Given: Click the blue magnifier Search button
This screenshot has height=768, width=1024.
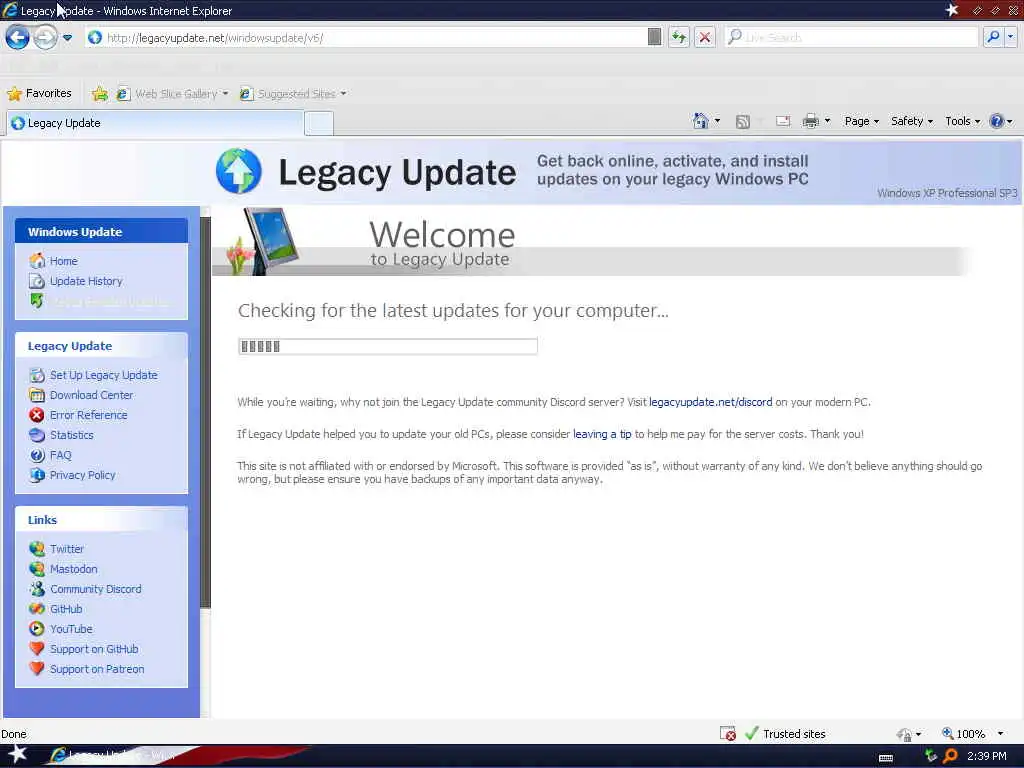Looking at the screenshot, I should (993, 37).
